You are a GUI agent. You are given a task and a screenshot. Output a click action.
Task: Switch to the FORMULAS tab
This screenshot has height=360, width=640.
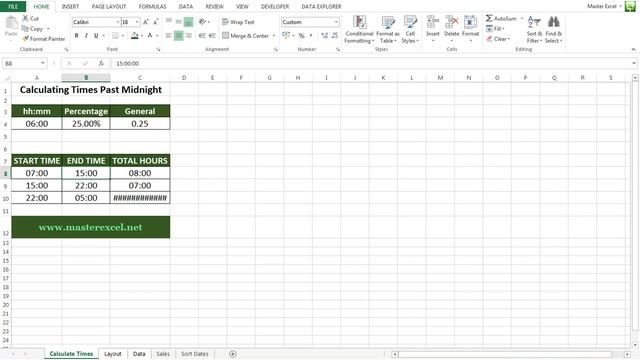(x=152, y=7)
